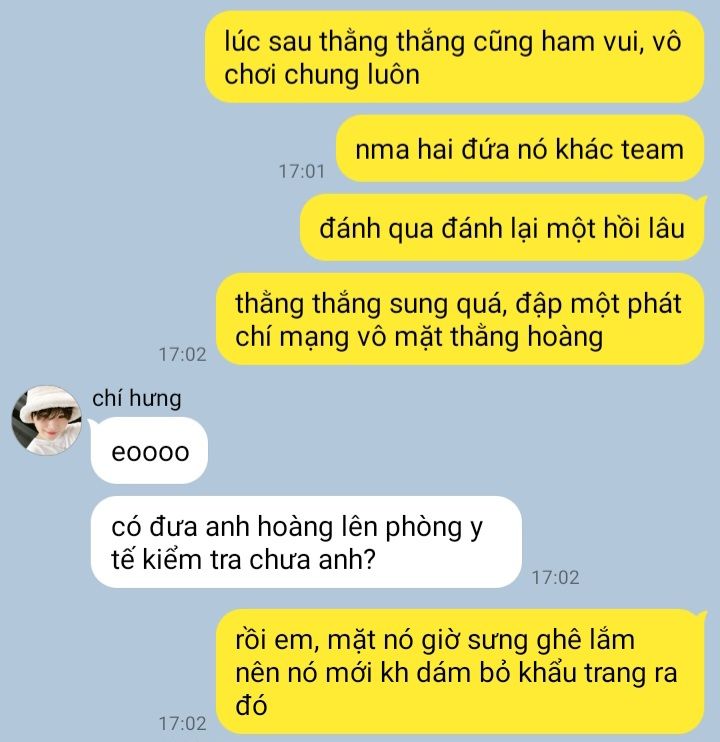This screenshot has height=742, width=720.
Task: Select the message bubble saying eoooo
Action: tap(149, 450)
